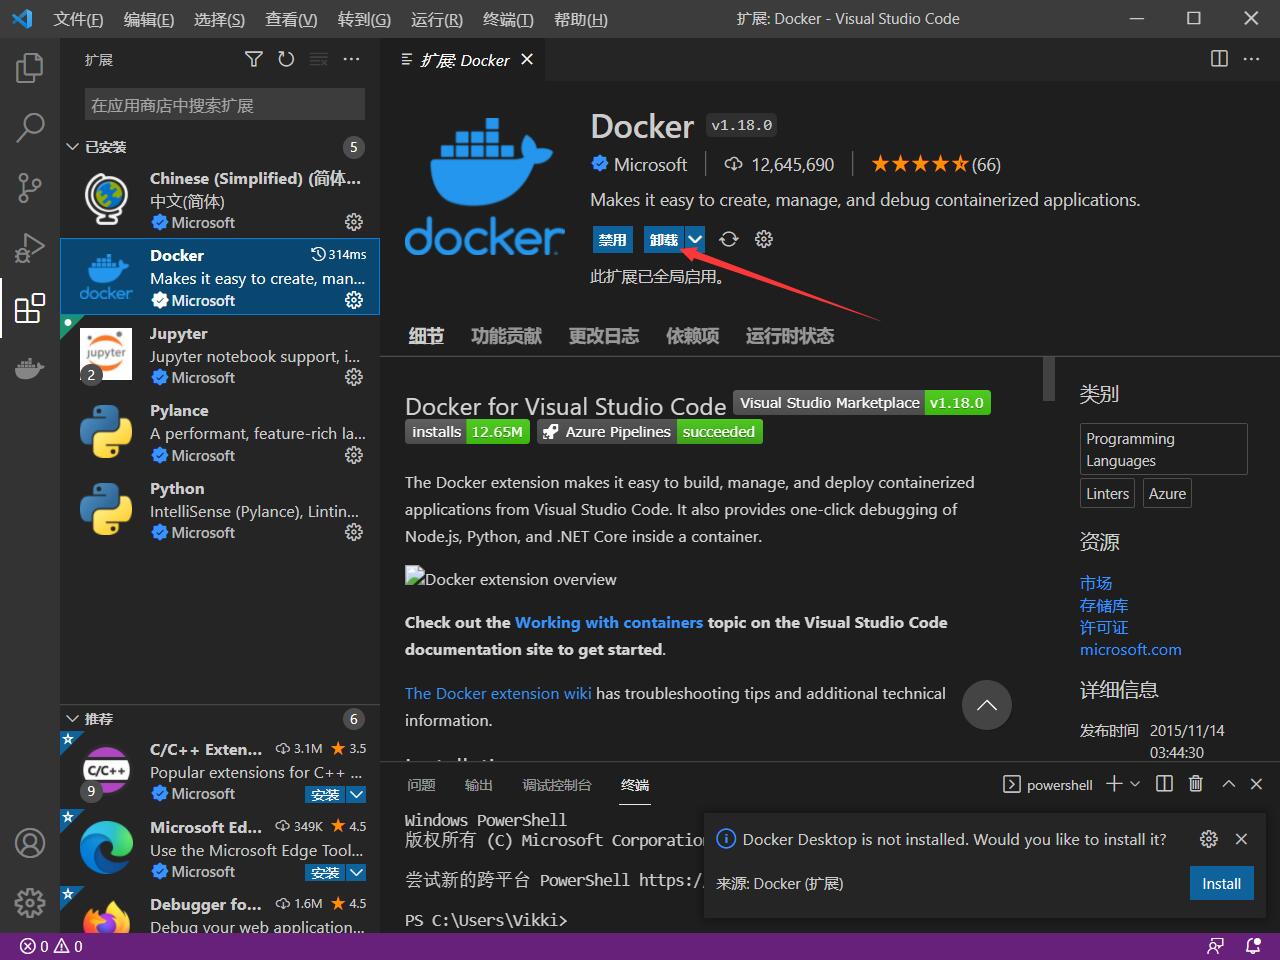The image size is (1280, 960).
Task: Open editor more actions ellipsis
Action: tap(1252, 59)
